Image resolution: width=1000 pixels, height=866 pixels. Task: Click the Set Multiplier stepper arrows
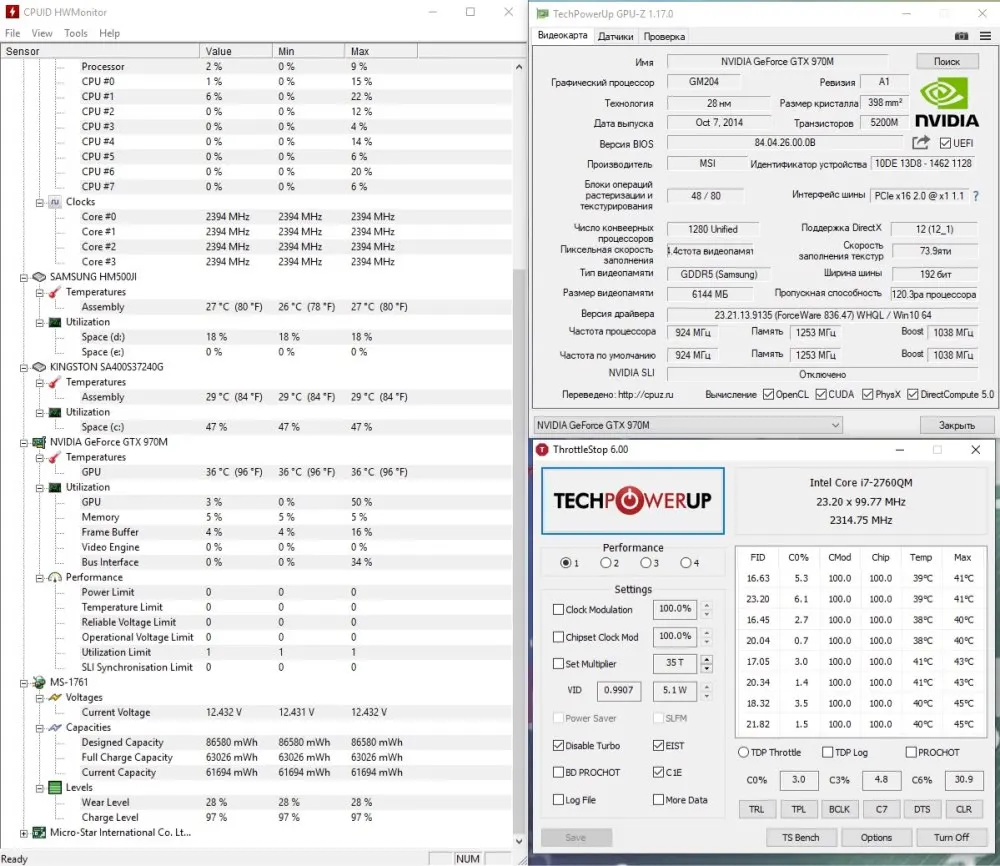(x=707, y=664)
